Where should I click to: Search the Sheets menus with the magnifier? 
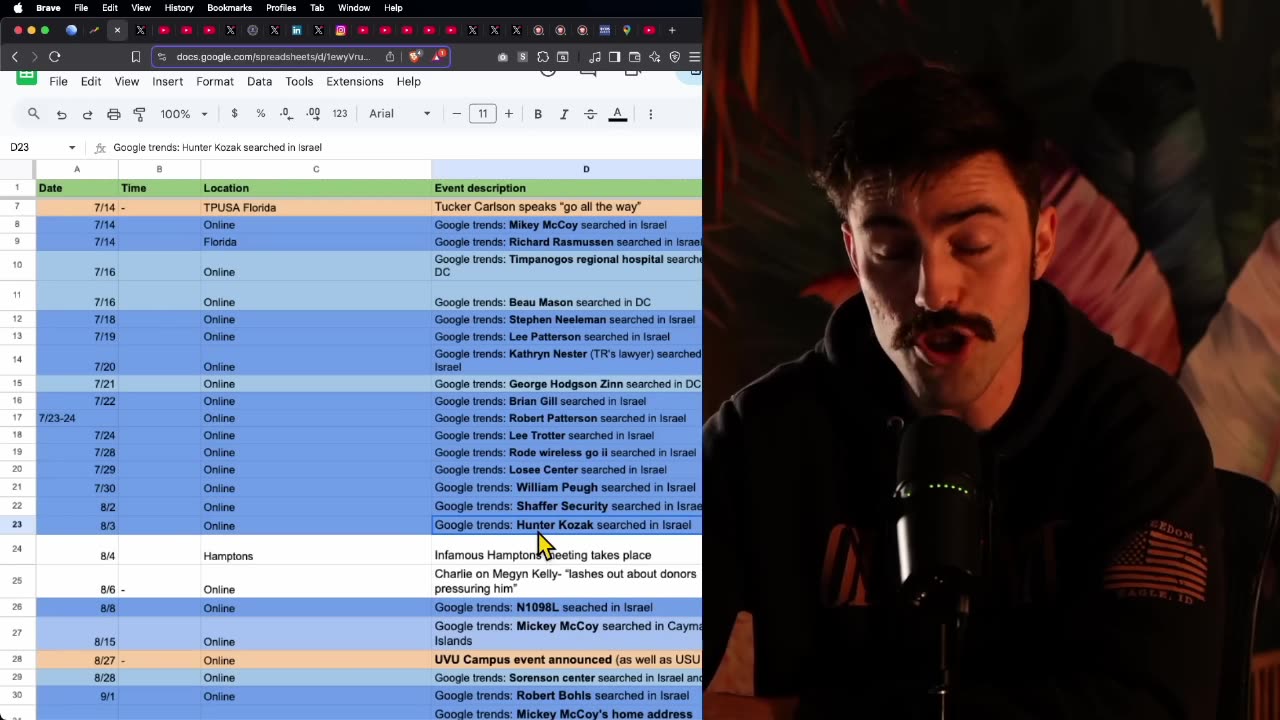pyautogui.click(x=34, y=114)
